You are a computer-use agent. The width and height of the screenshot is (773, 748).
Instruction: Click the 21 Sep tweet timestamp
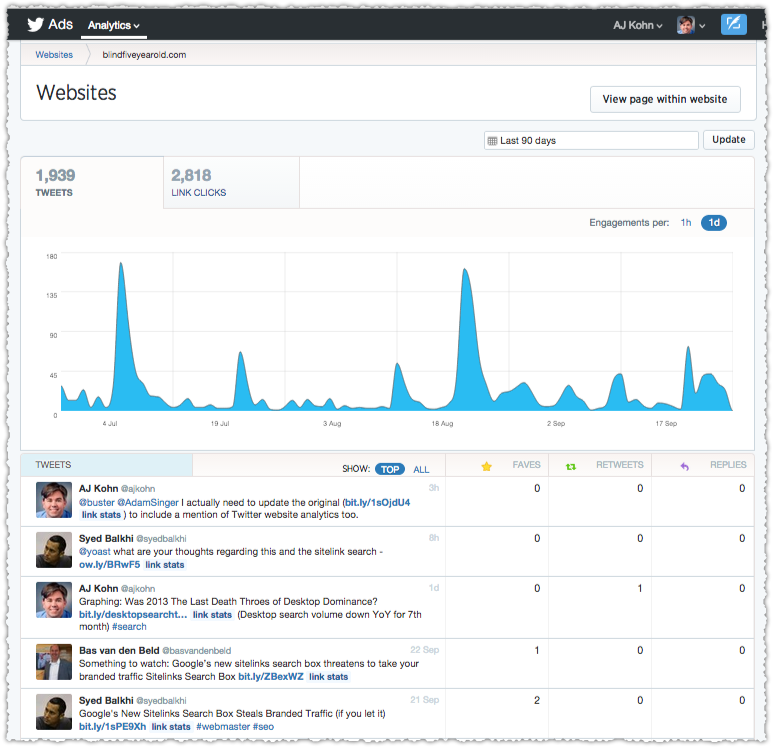click(x=424, y=700)
